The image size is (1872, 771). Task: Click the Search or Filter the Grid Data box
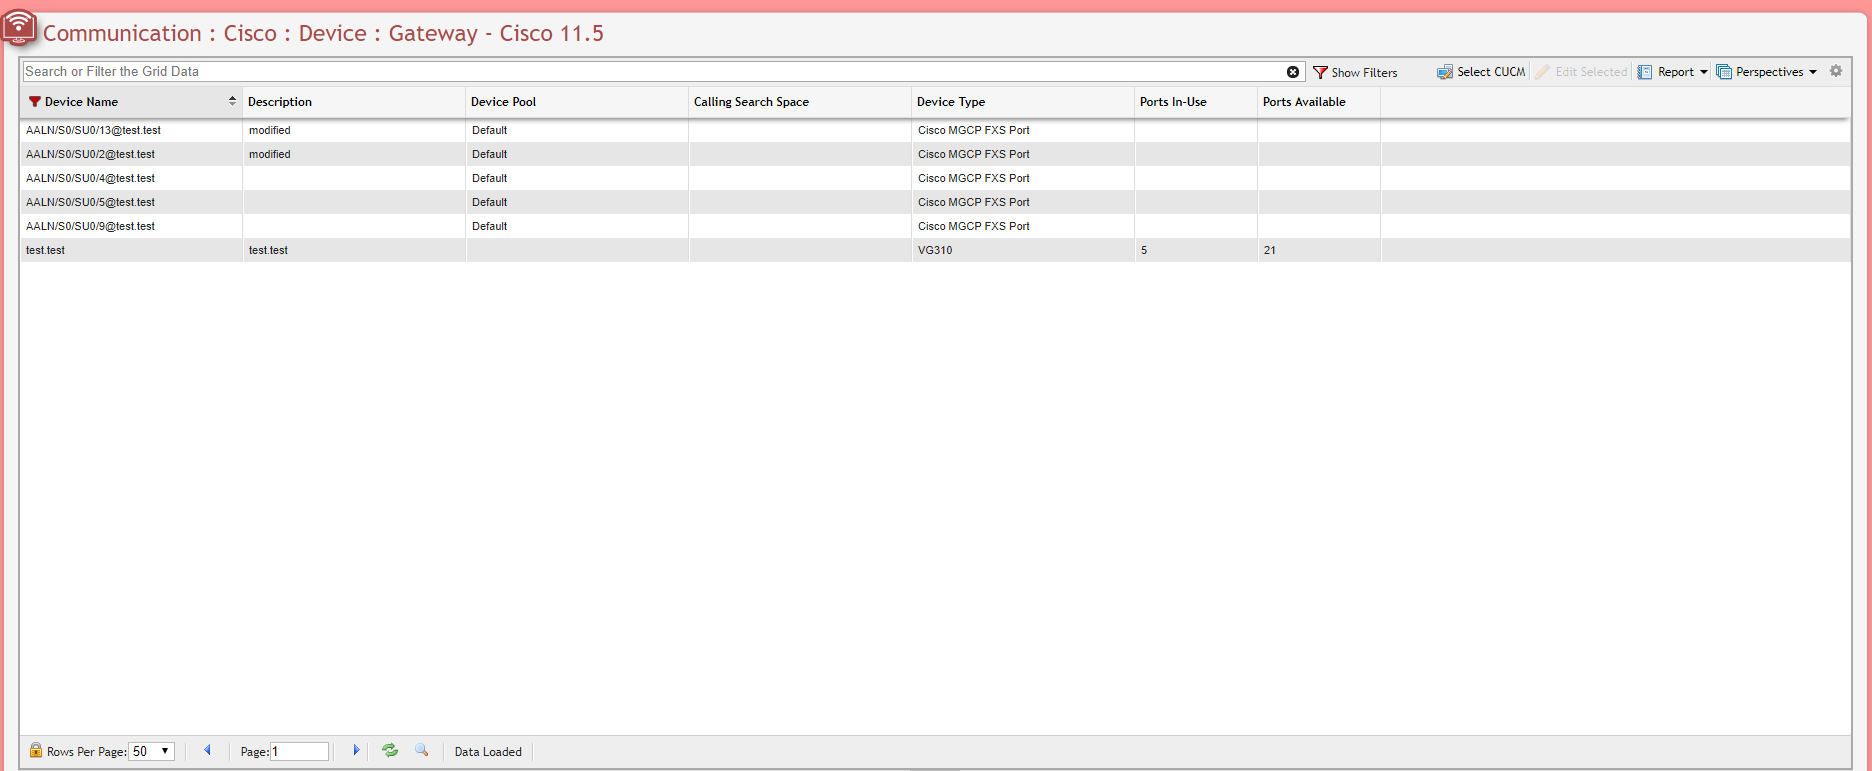[x=650, y=72]
